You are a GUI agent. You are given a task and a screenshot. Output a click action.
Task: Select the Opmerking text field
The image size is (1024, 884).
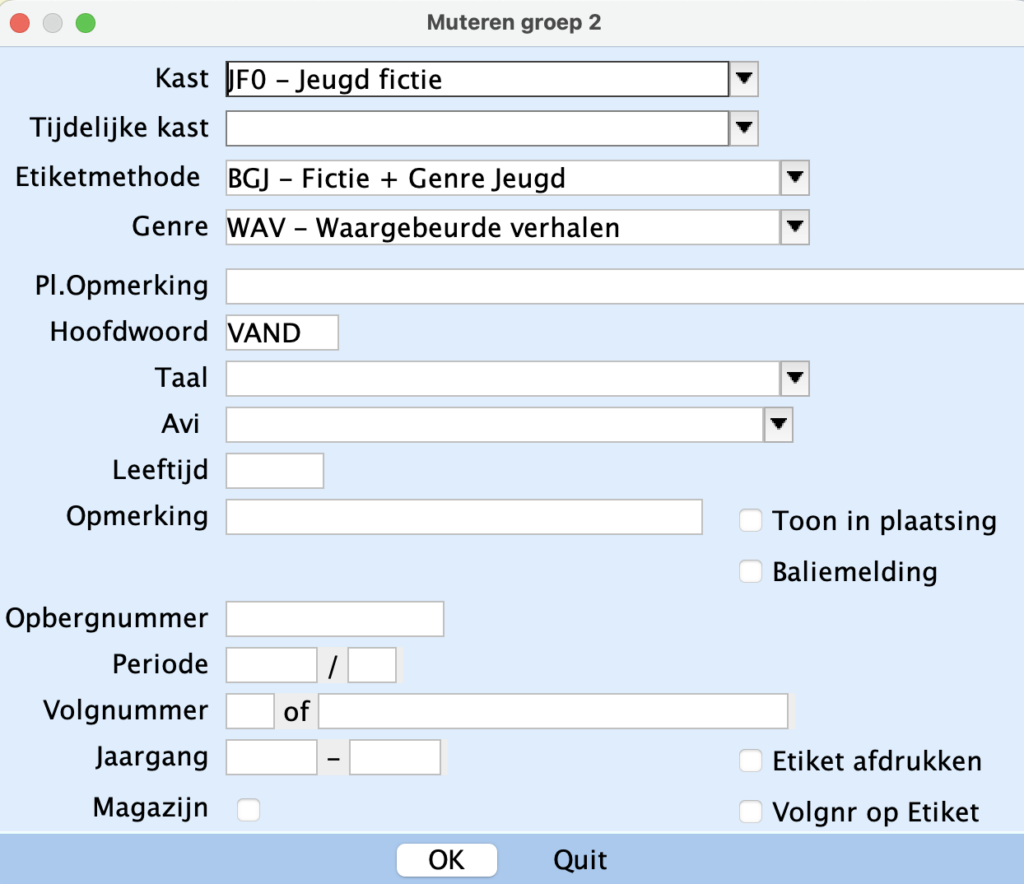point(464,517)
